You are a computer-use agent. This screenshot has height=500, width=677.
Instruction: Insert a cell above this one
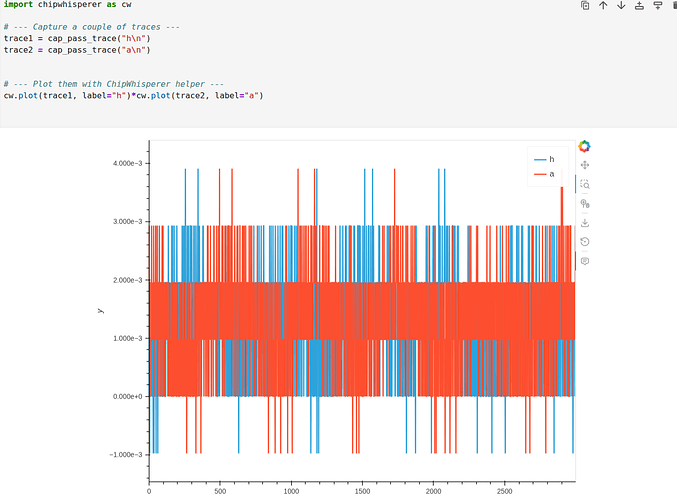638,6
